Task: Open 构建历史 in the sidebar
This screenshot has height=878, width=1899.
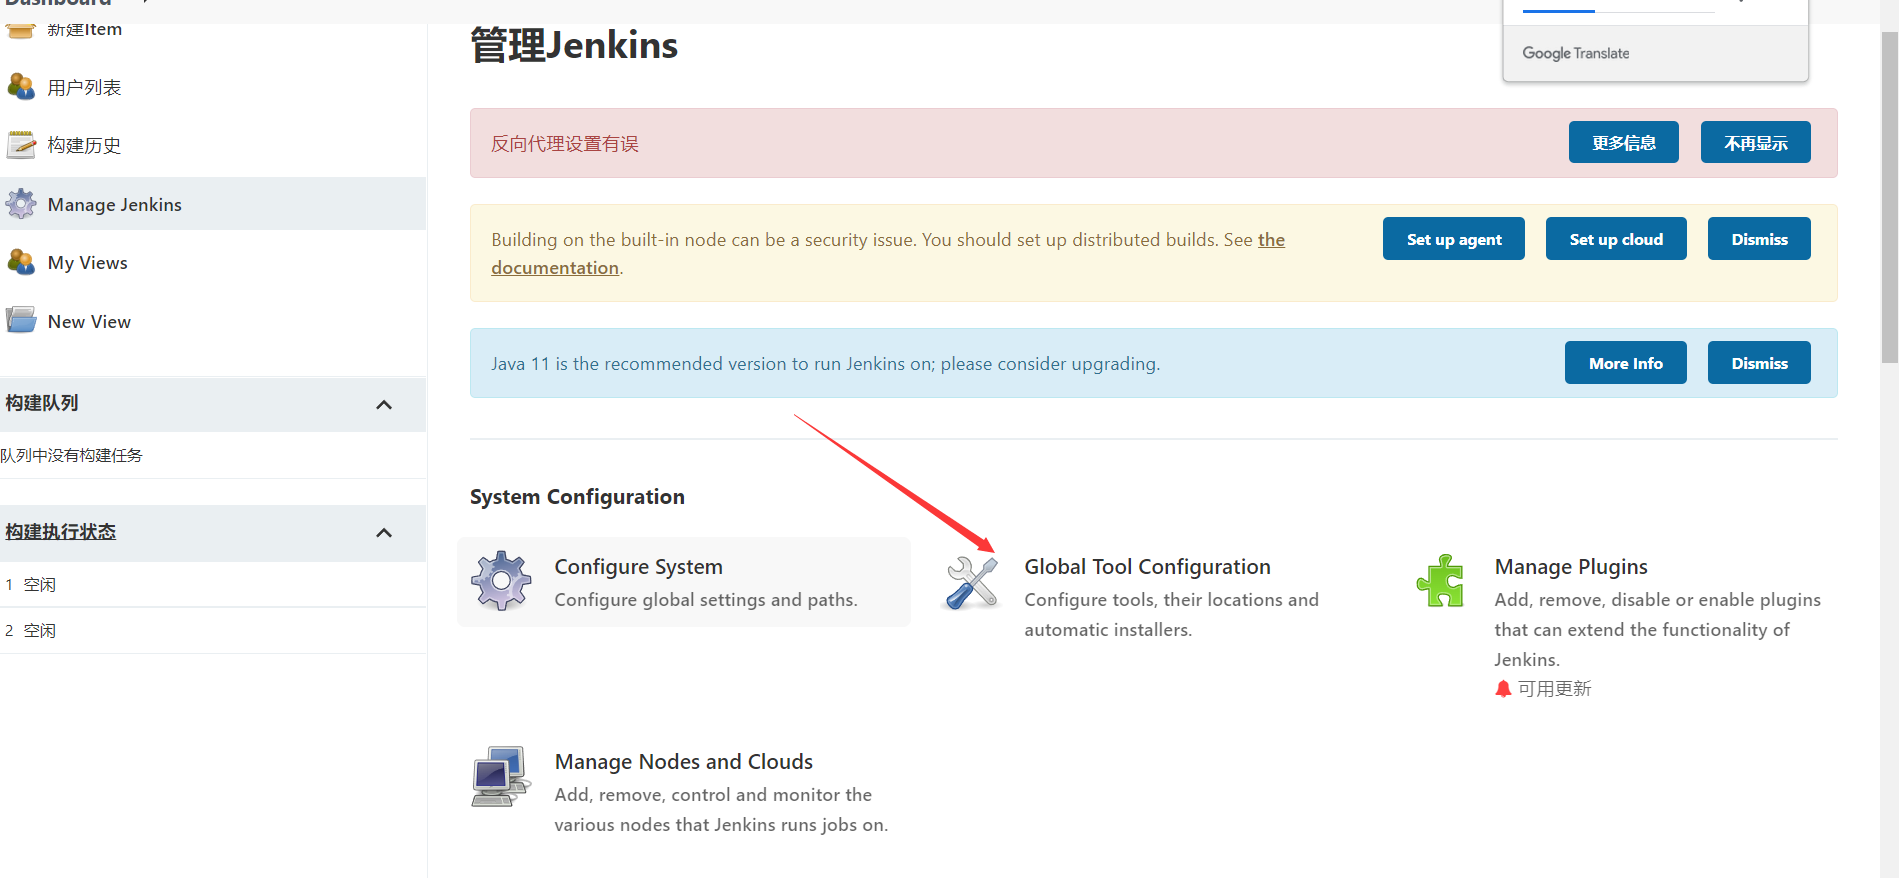Action: 84,146
